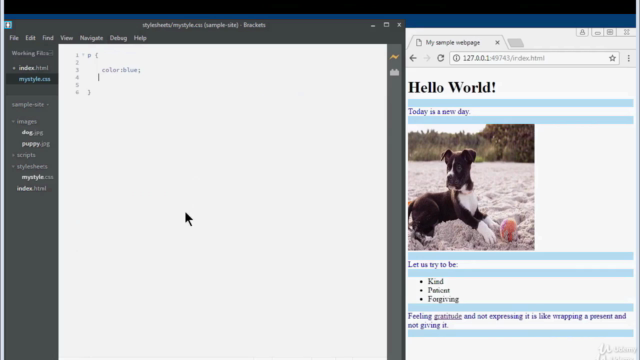This screenshot has width=640, height=360.
Task: Close the My sample webpage tab
Action: pos(497,42)
